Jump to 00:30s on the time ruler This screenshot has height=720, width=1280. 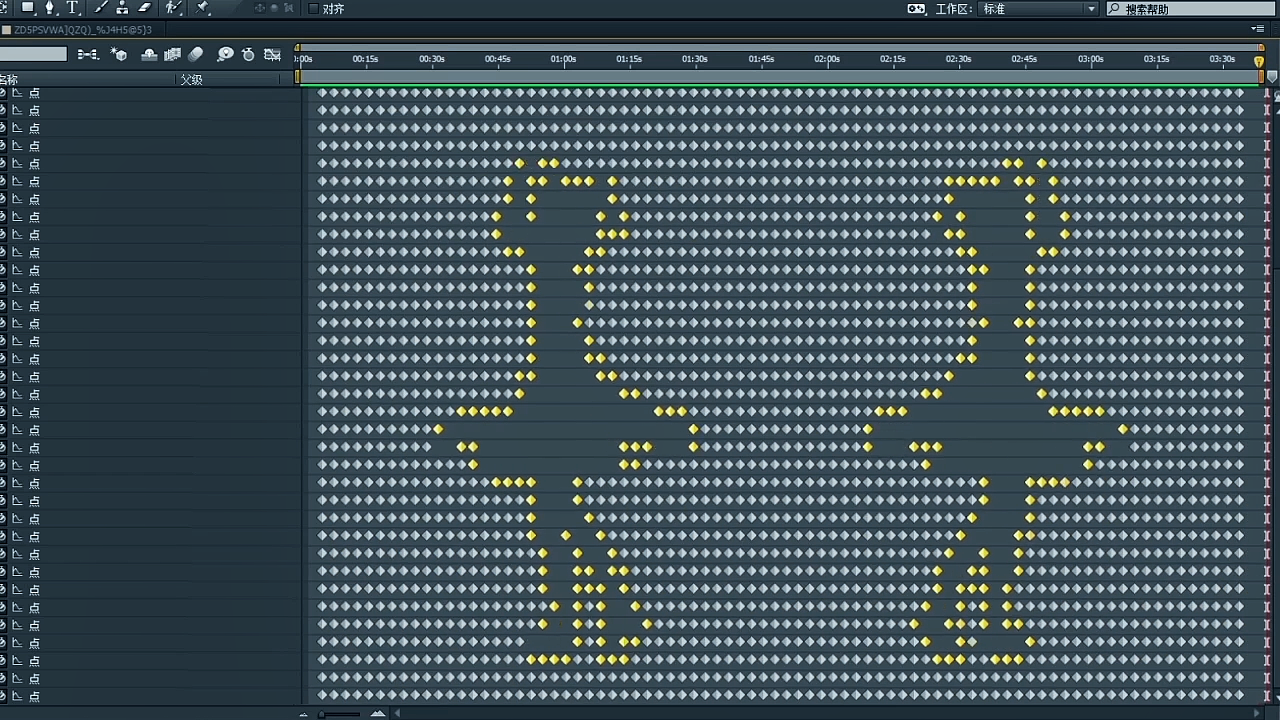pos(431,59)
